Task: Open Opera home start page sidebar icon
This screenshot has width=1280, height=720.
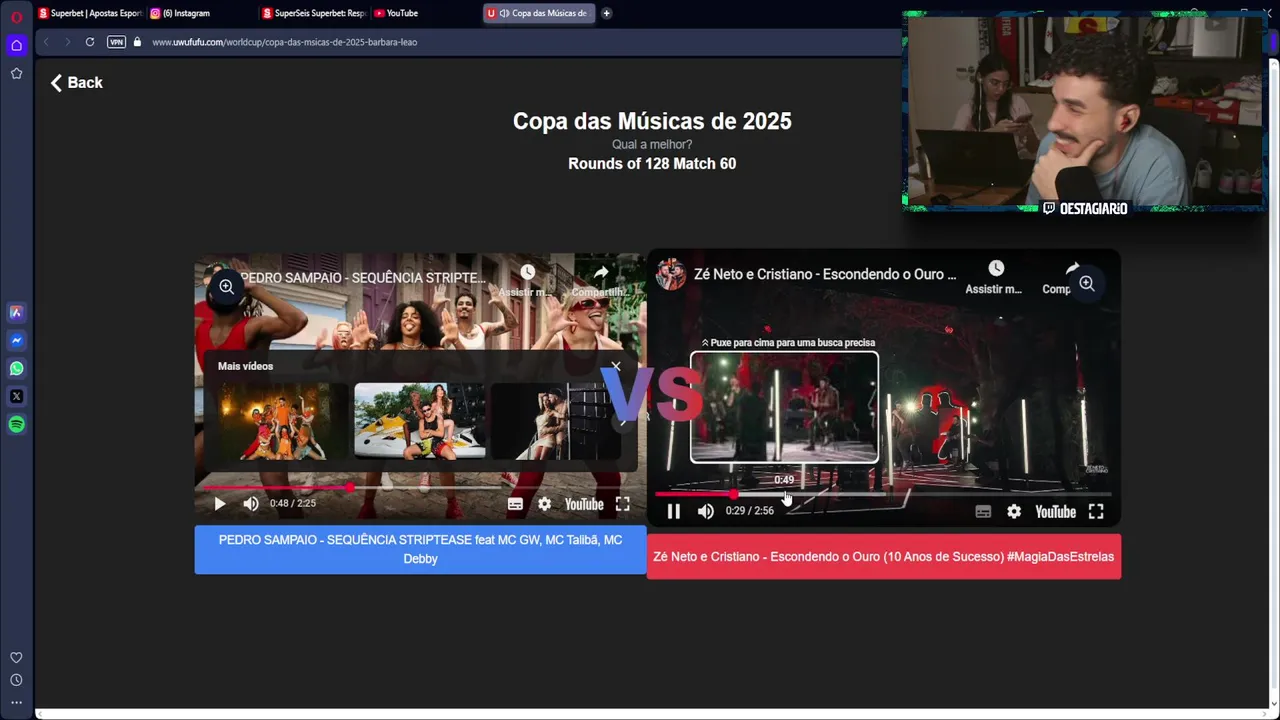Action: pyautogui.click(x=16, y=45)
